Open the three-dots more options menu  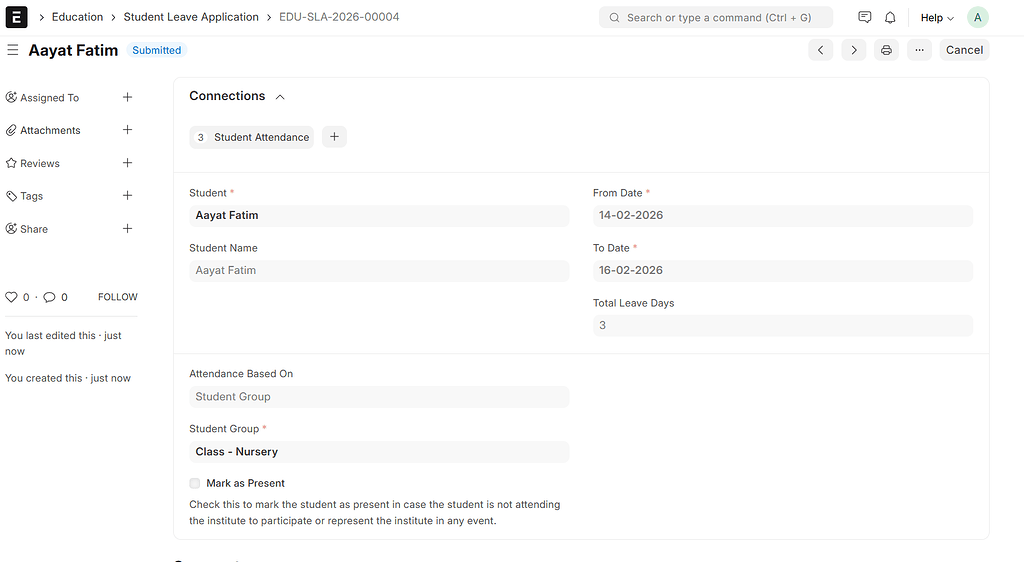pyautogui.click(x=920, y=50)
